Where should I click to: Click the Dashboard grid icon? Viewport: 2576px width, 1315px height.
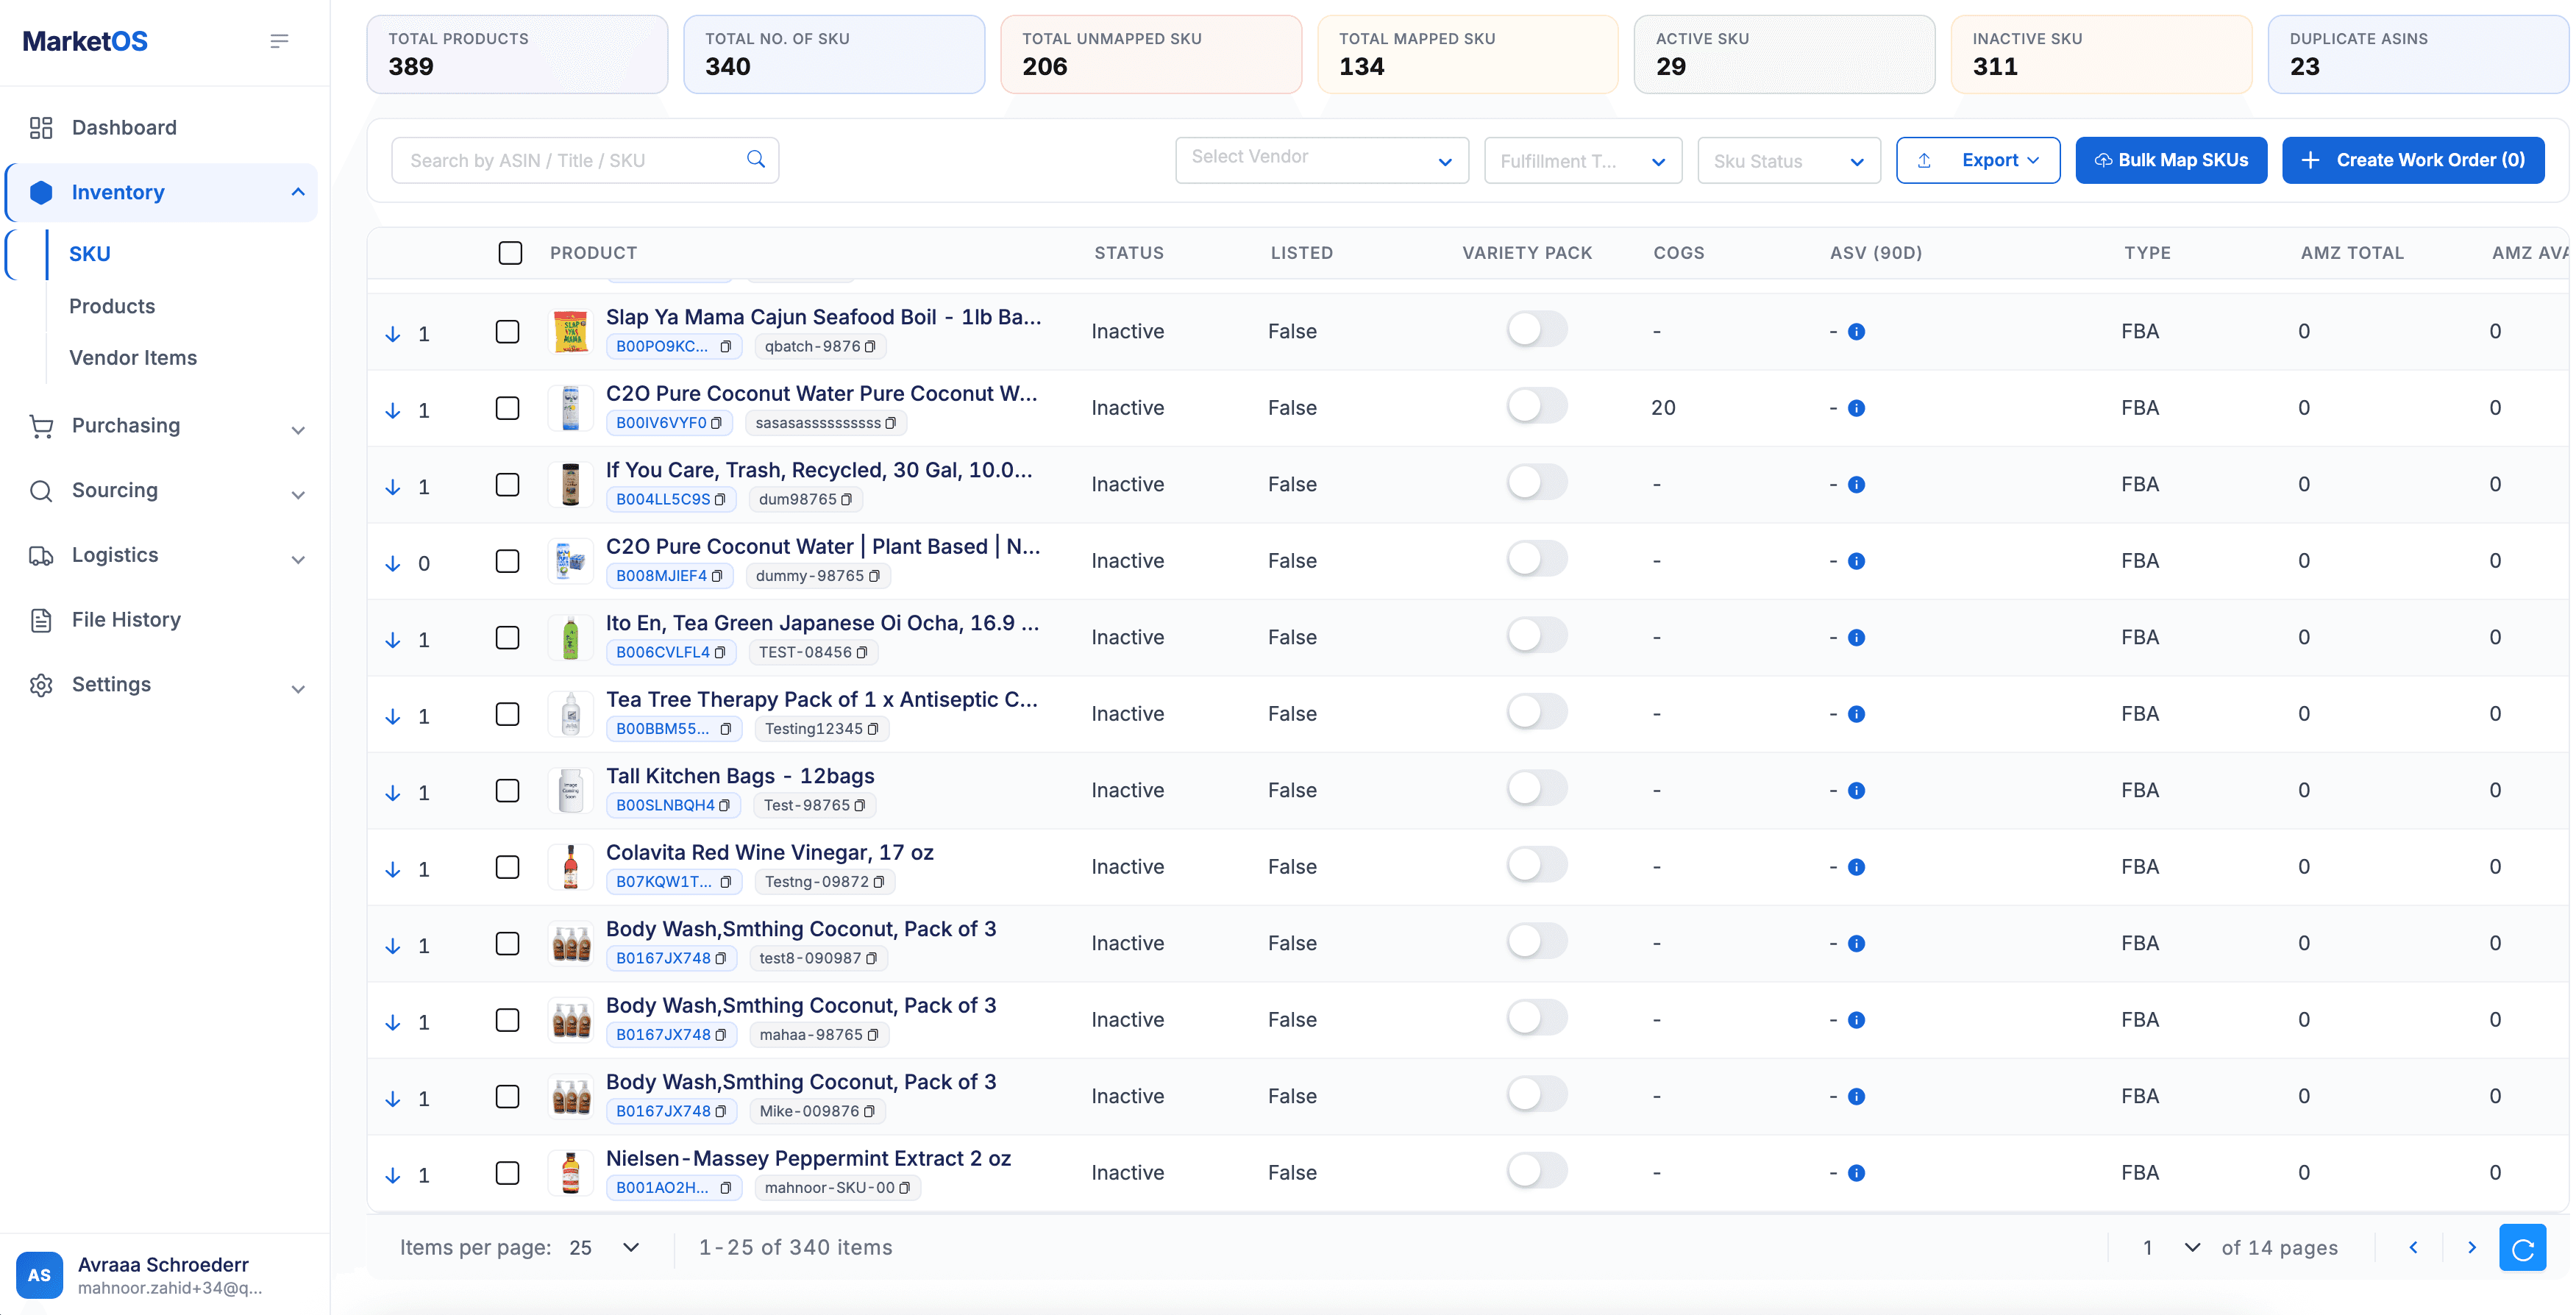pos(41,128)
